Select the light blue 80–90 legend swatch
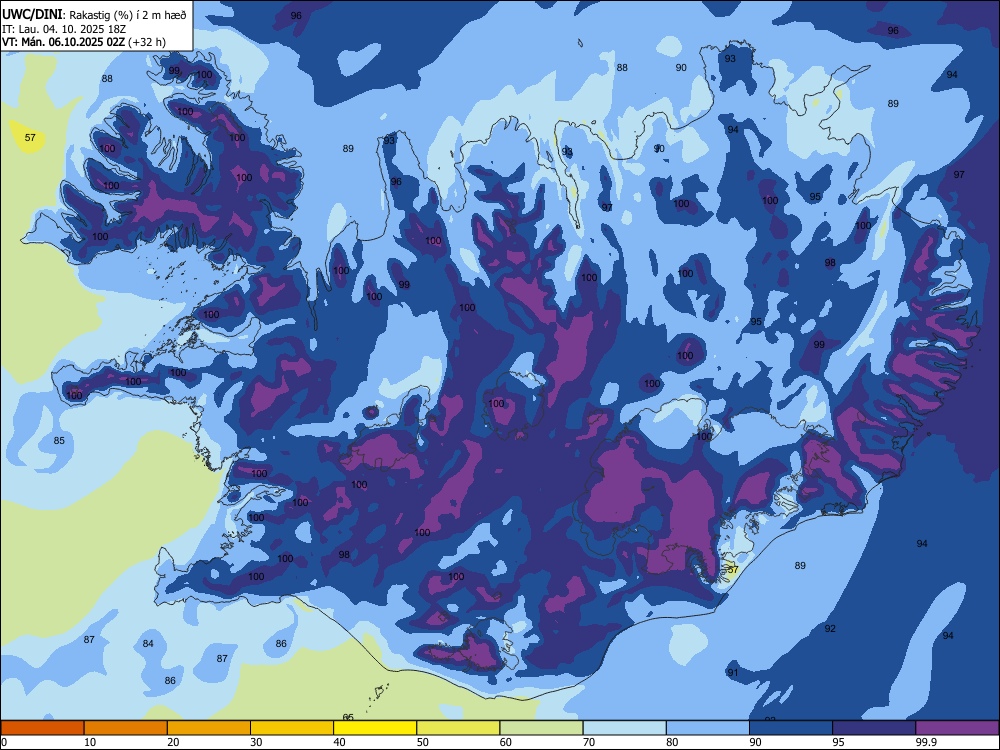 [x=708, y=728]
